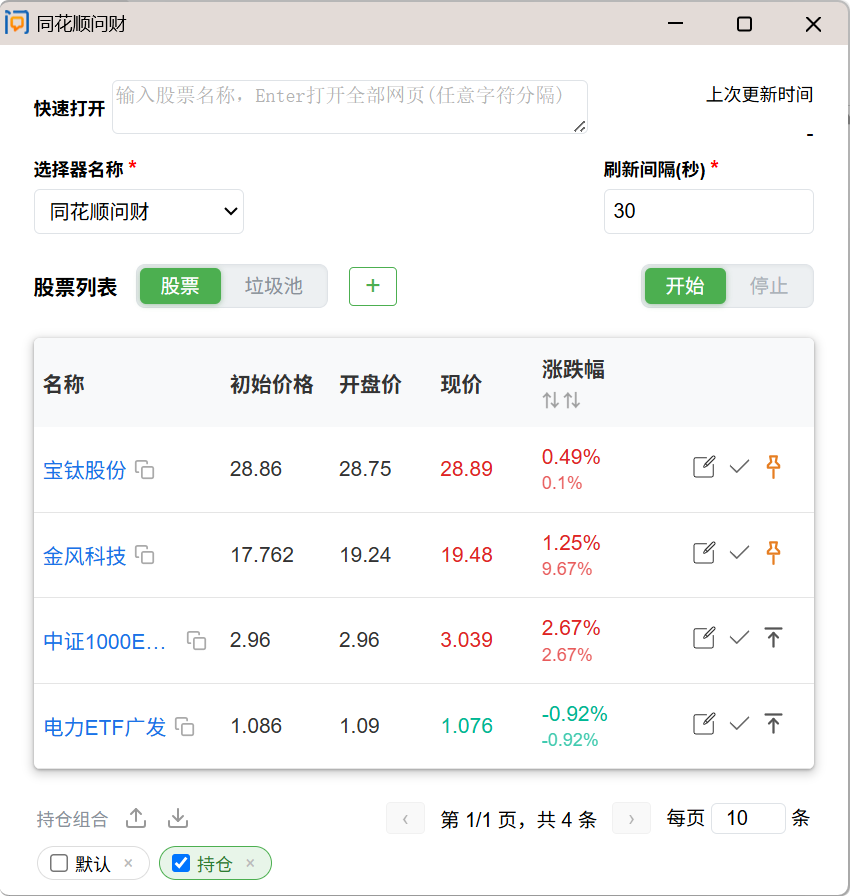Viewport: 850px width, 896px height.
Task: Click the 17.762 initial price
Action: 262,555
